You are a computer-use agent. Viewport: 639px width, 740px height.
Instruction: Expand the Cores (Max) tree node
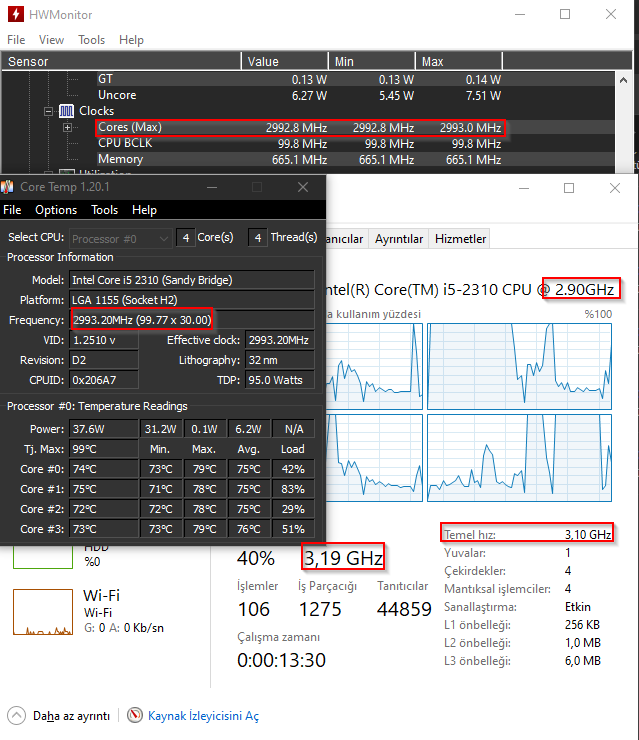click(x=67, y=127)
